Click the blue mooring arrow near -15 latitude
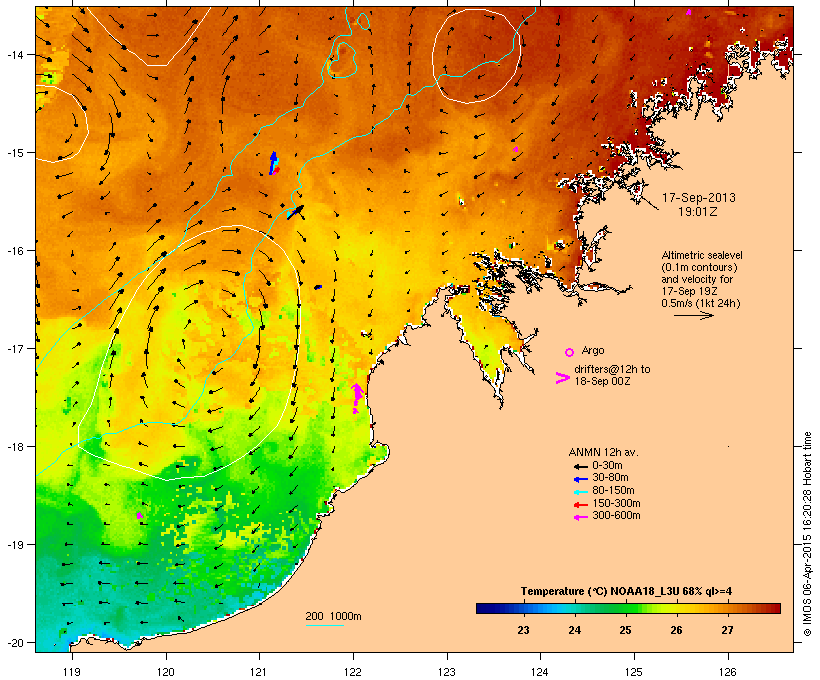Screen dimensions: 820x680 coord(272,163)
